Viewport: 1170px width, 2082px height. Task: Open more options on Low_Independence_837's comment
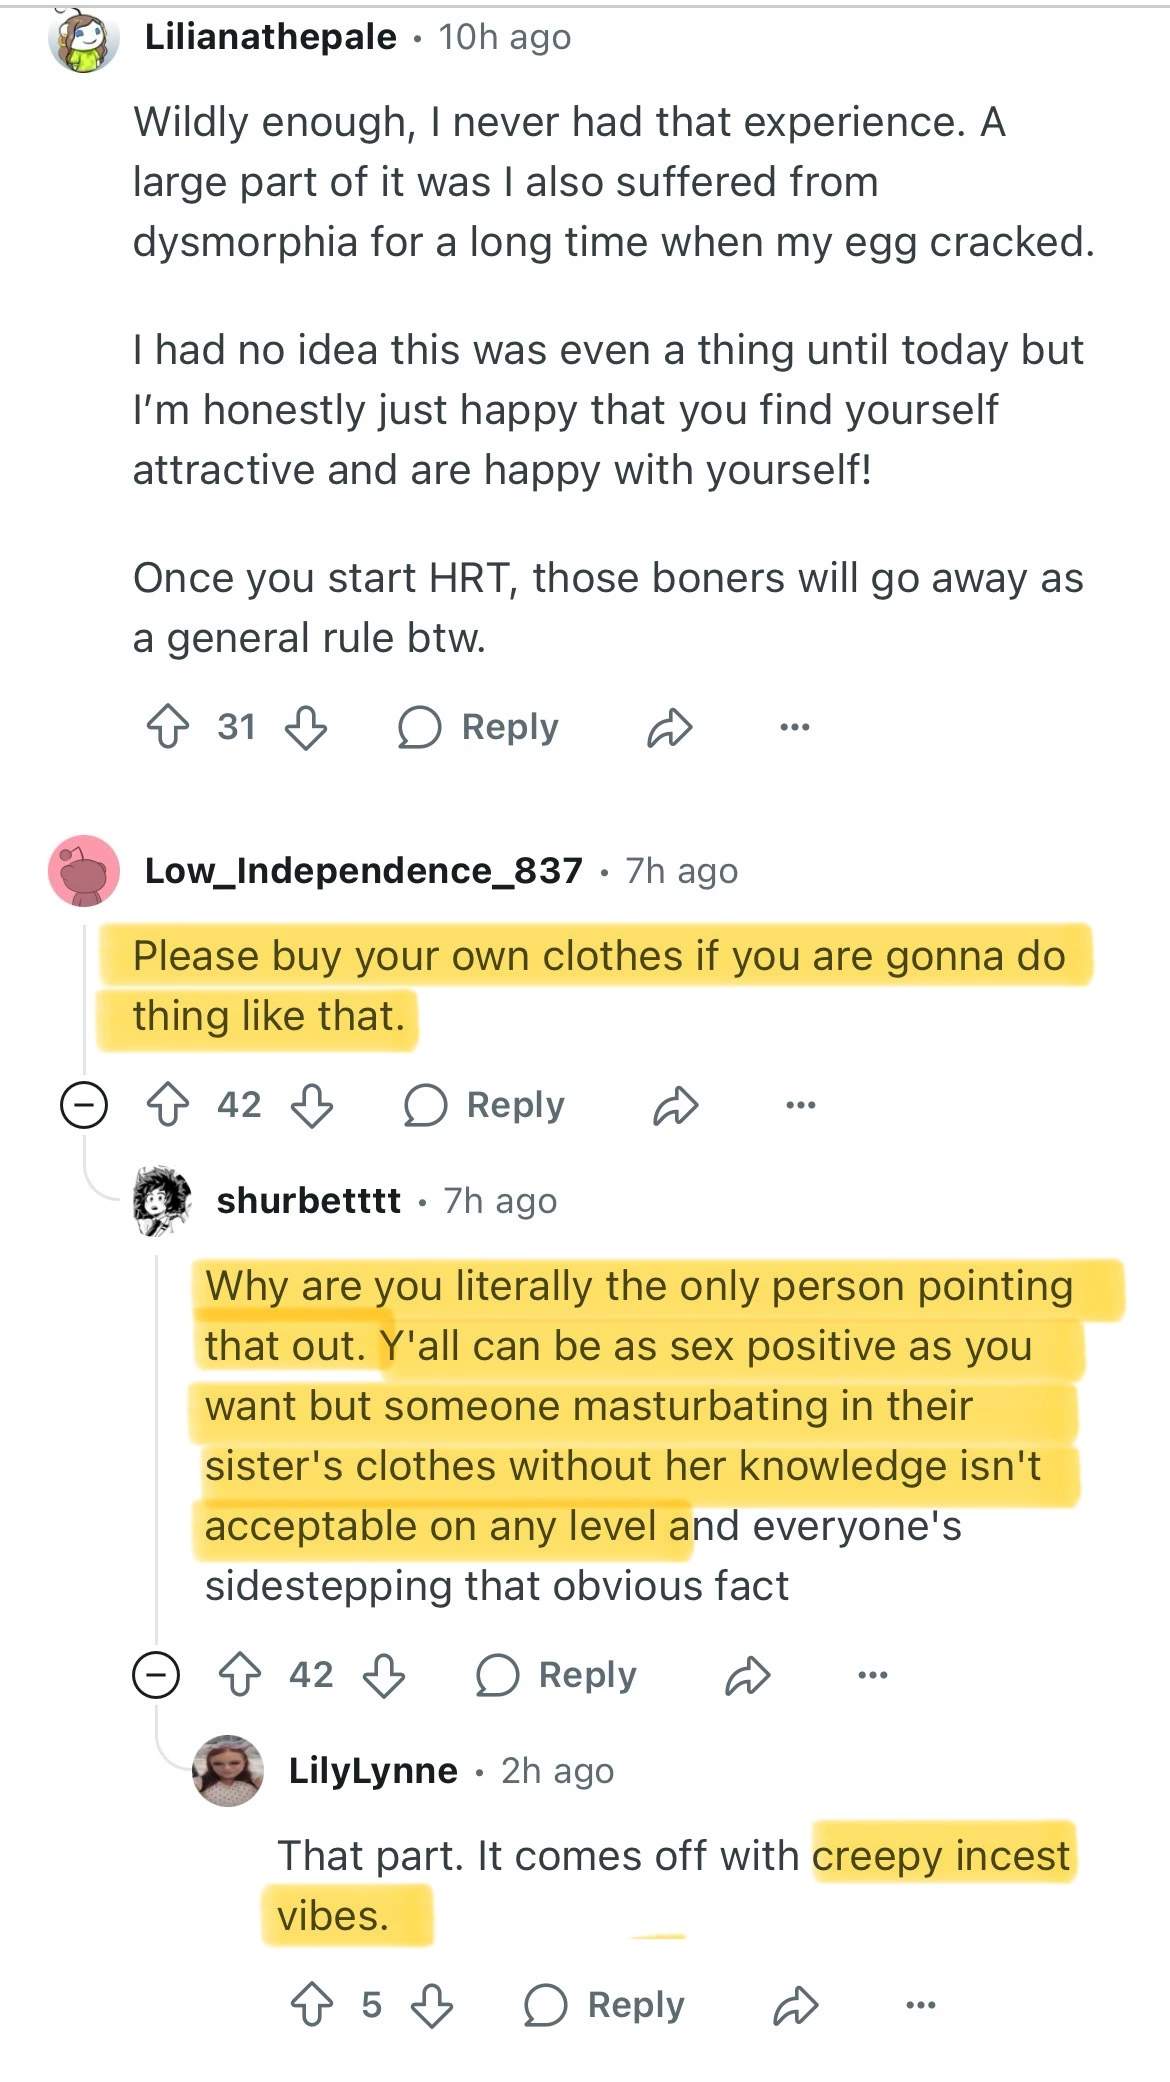(x=800, y=1105)
